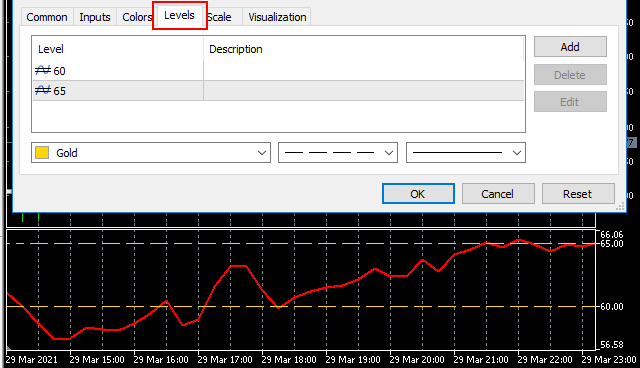Click the 29 Mar 15:00 time label
Image resolution: width=640 pixels, height=368 pixels.
tap(97, 360)
